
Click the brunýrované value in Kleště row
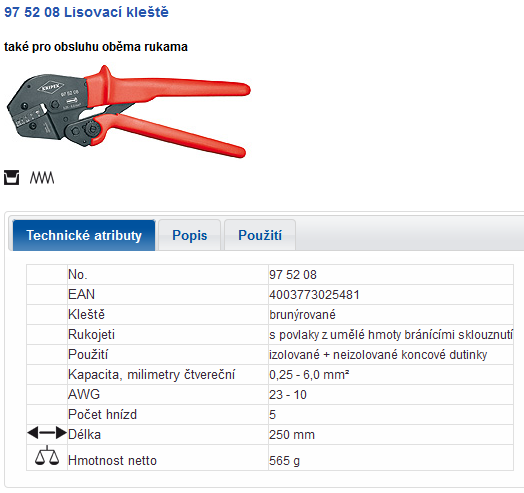point(302,315)
